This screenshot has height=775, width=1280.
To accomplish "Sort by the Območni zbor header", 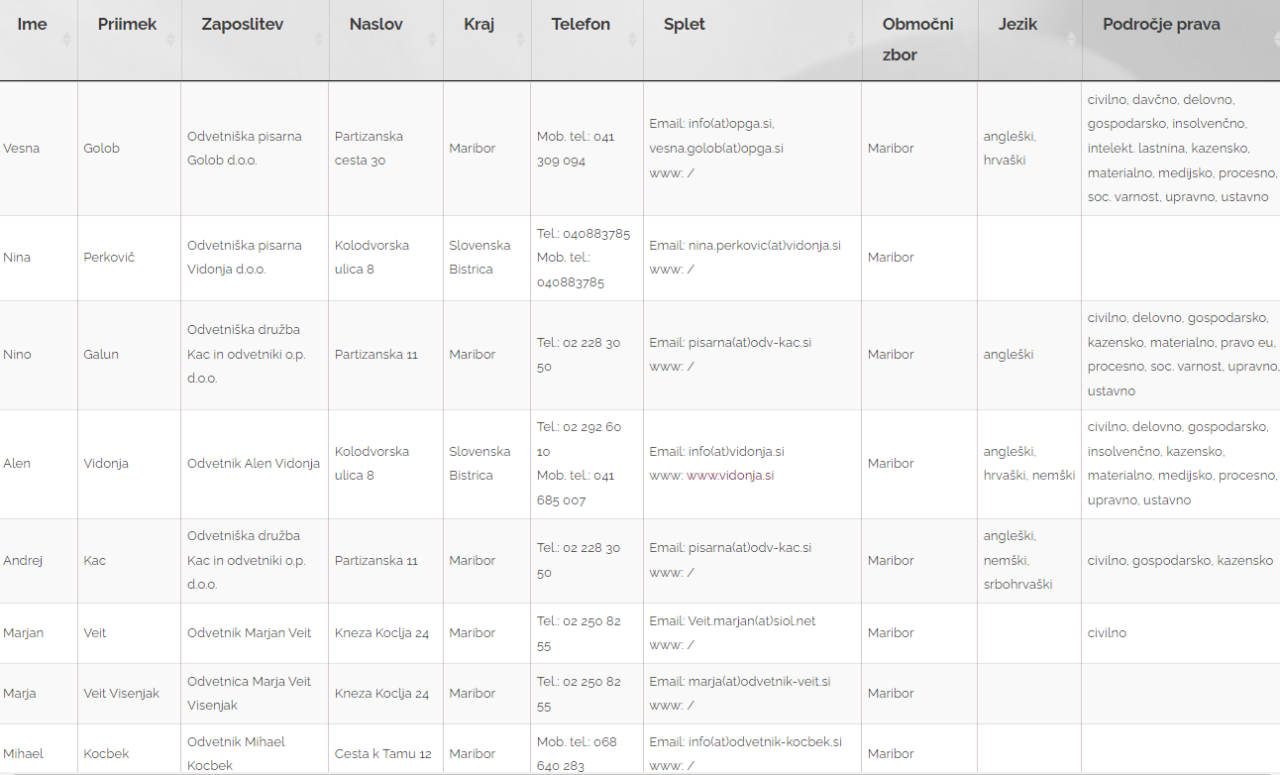I will coord(917,39).
